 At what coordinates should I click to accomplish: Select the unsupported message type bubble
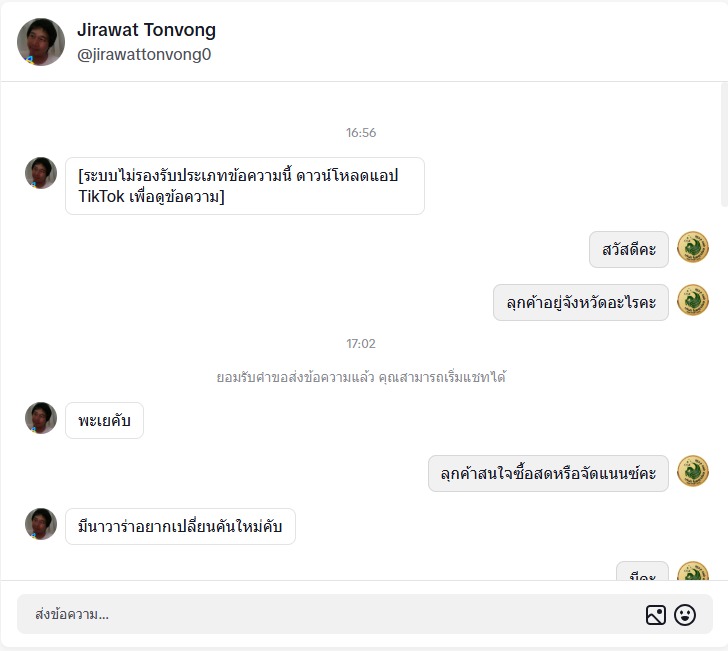tap(245, 186)
